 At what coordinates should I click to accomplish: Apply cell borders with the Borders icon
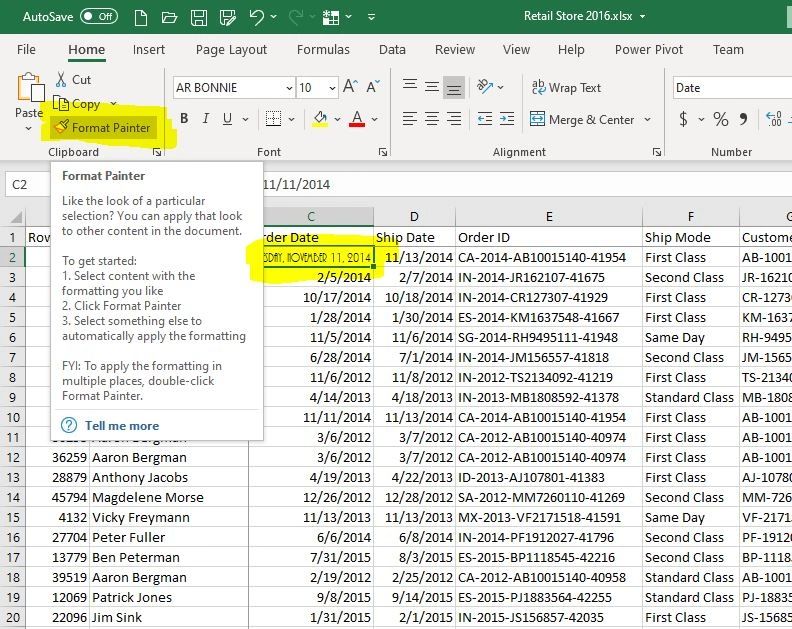(x=273, y=119)
